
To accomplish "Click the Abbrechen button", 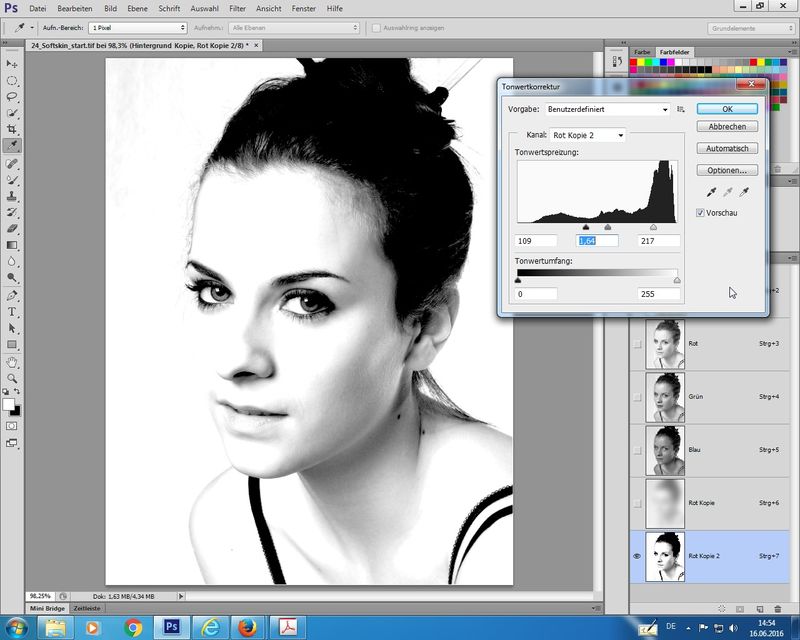I will [x=727, y=127].
